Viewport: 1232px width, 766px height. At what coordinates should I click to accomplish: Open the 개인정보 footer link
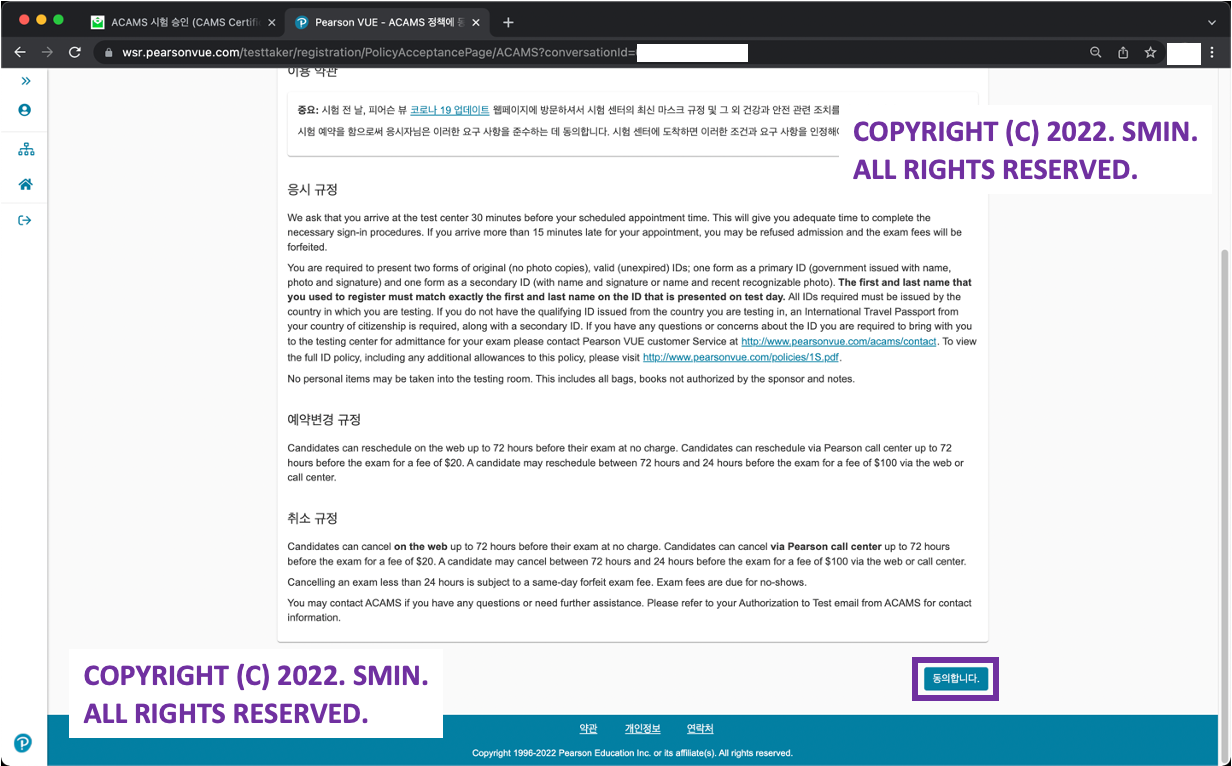tap(642, 729)
